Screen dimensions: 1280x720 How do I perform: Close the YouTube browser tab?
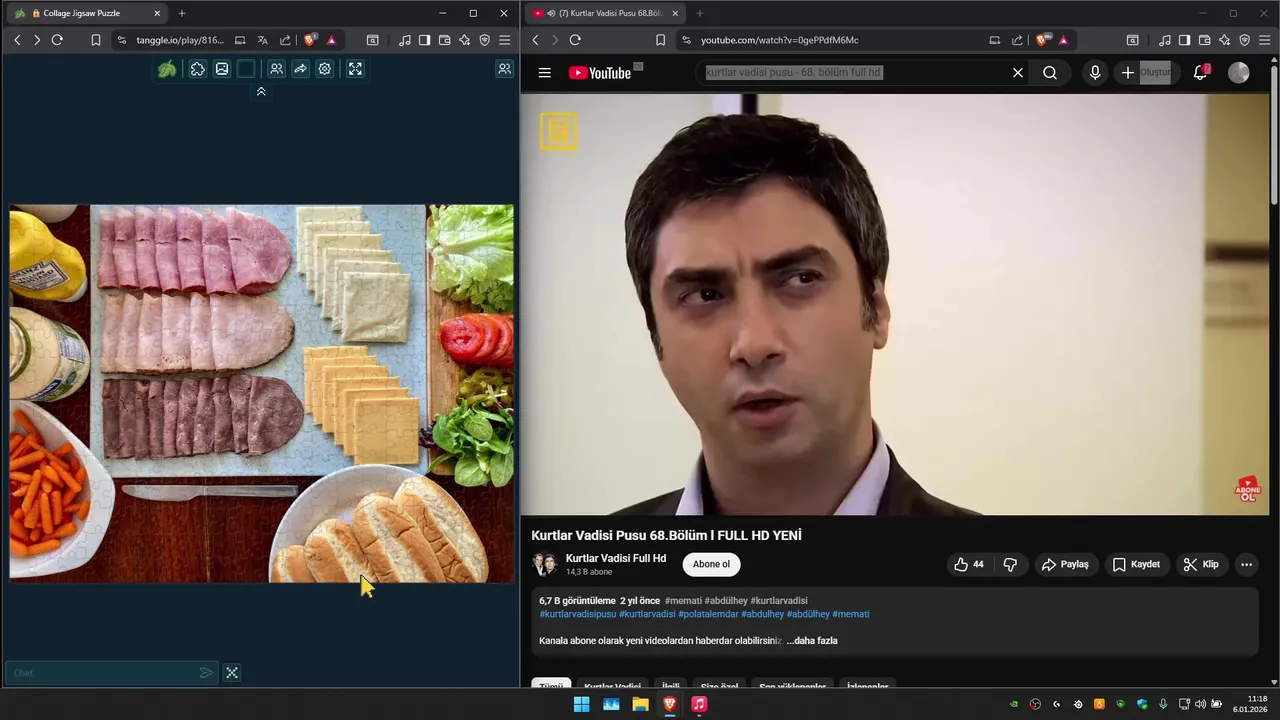[x=675, y=13]
